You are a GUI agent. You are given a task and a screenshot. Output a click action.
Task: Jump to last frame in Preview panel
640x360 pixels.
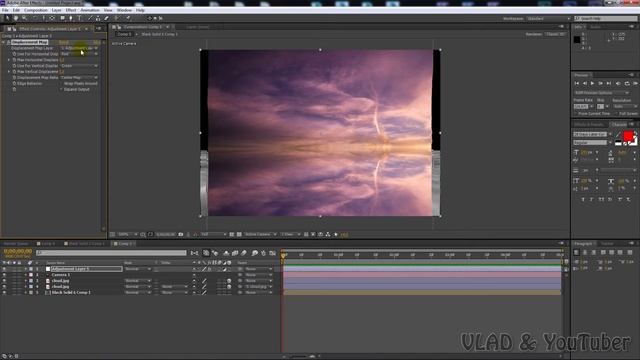tap(609, 83)
